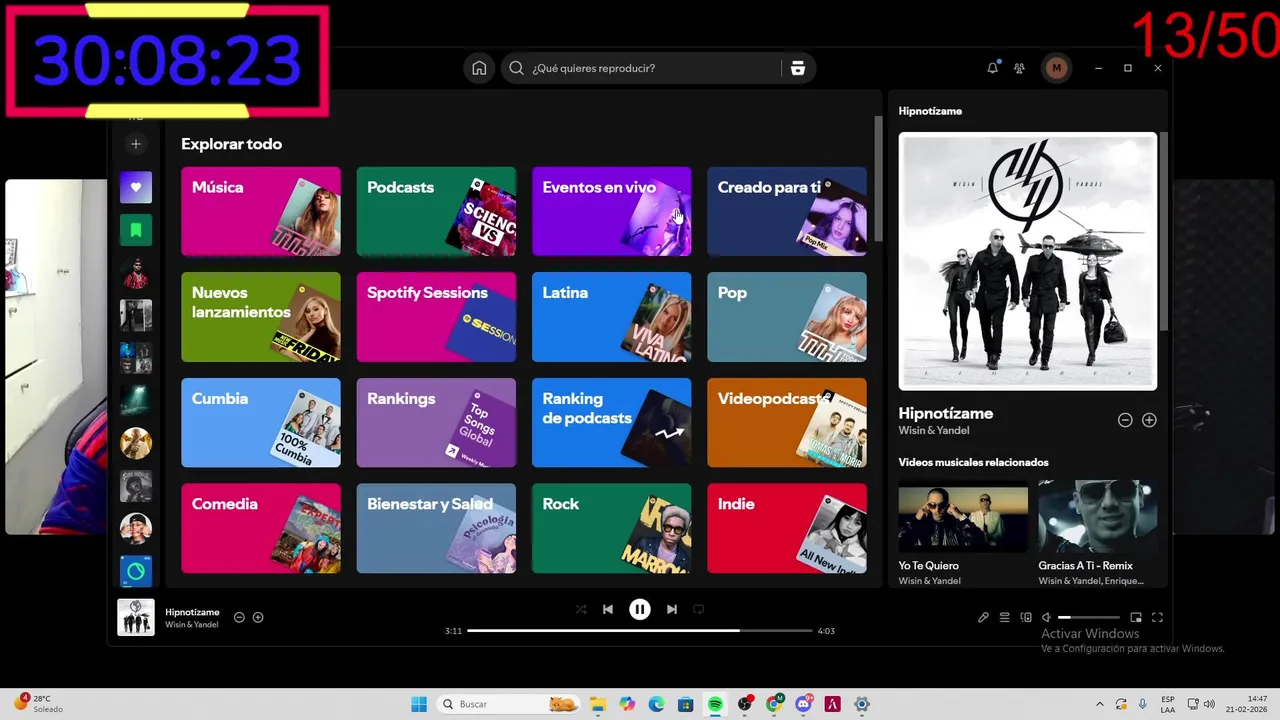Toggle lyrics microphone icon
Viewport: 1280px width, 720px height.
(x=983, y=618)
